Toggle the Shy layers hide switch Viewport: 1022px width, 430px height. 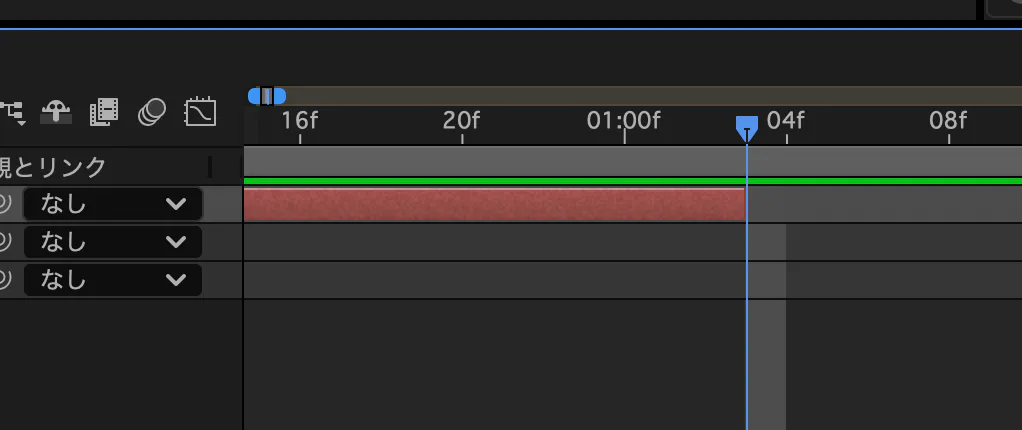(x=55, y=113)
